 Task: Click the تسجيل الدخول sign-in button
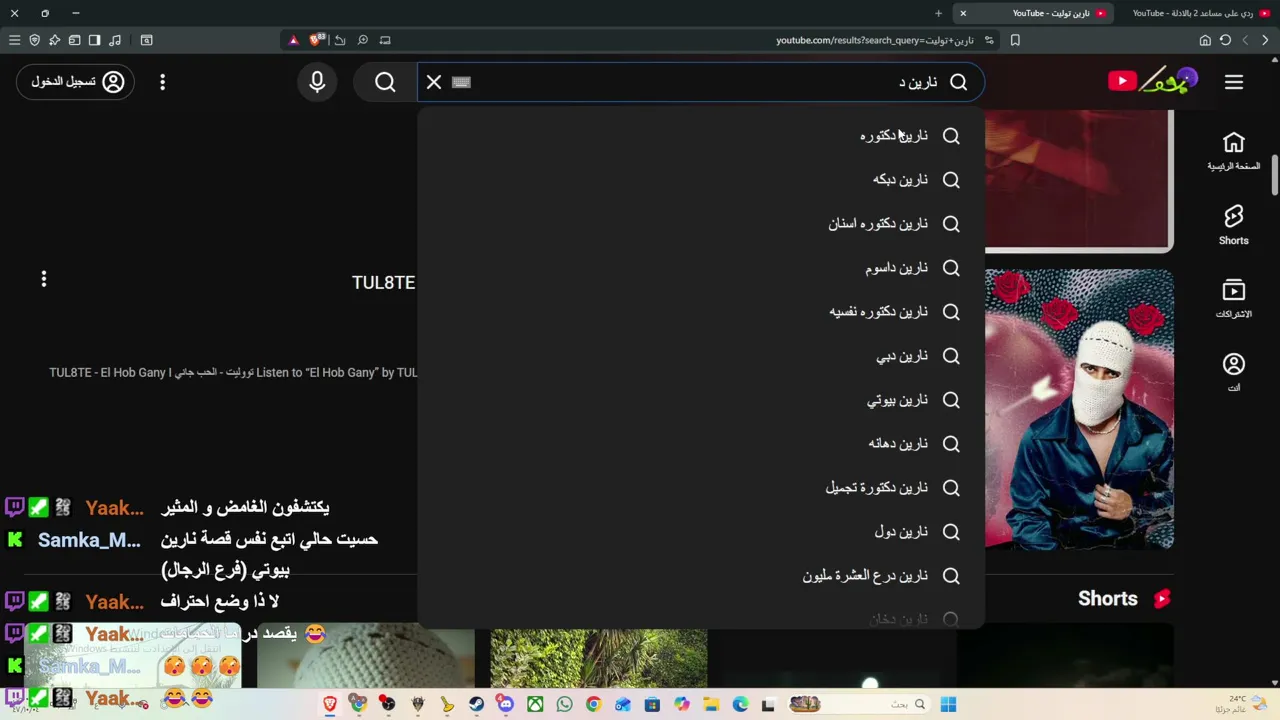pos(75,82)
